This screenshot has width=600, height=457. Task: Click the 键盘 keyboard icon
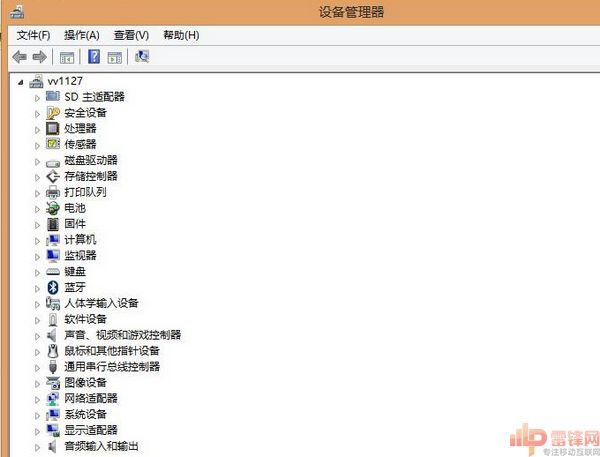coord(53,272)
